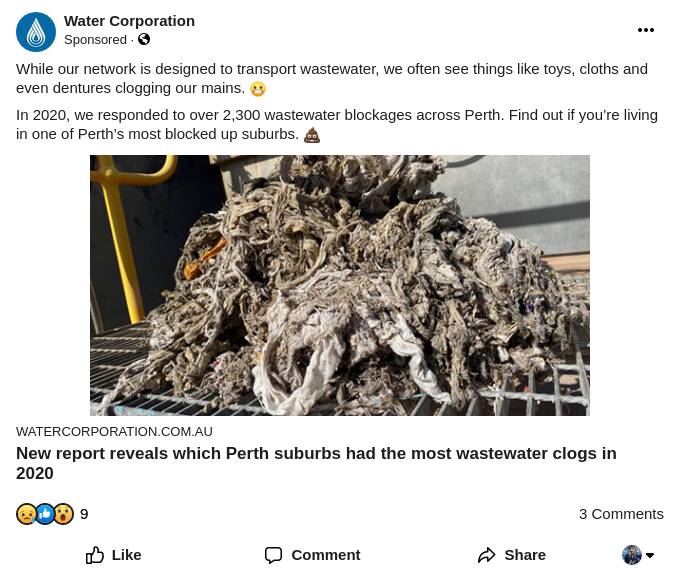The image size is (680, 582).
Task: Open the Perth wastewater clogs report headline
Action: tap(316, 463)
